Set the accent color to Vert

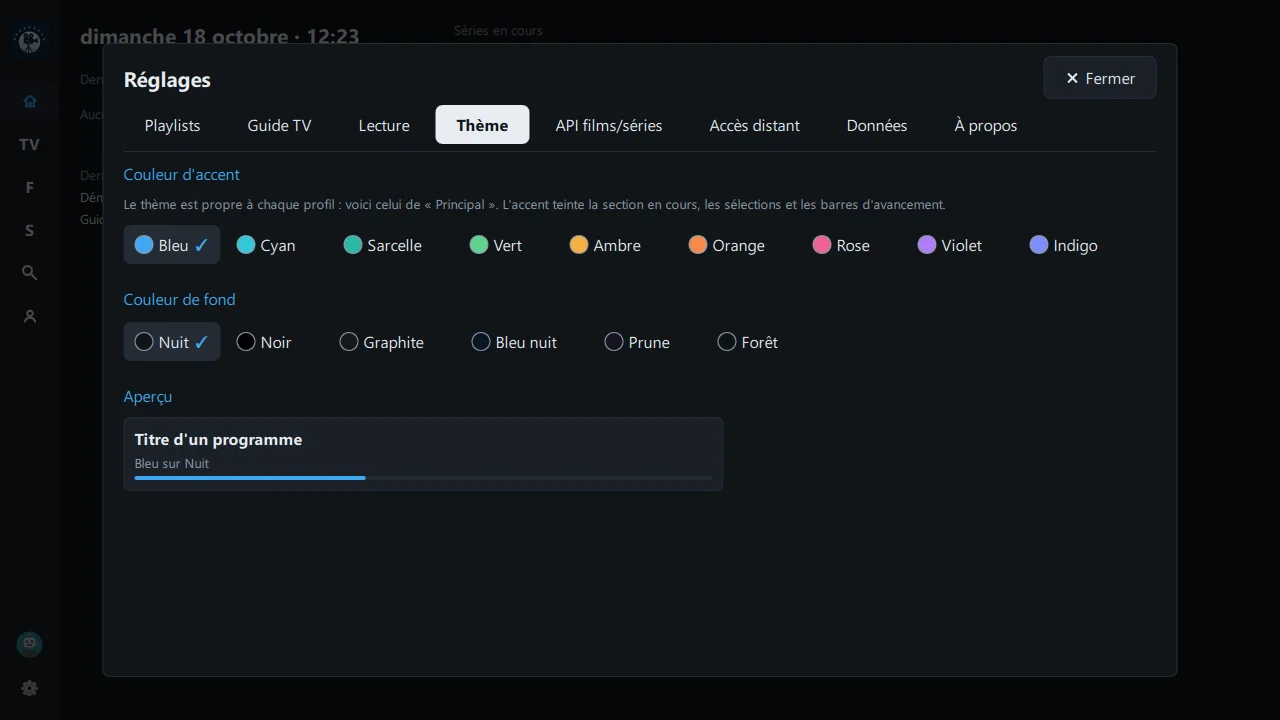tap(496, 245)
